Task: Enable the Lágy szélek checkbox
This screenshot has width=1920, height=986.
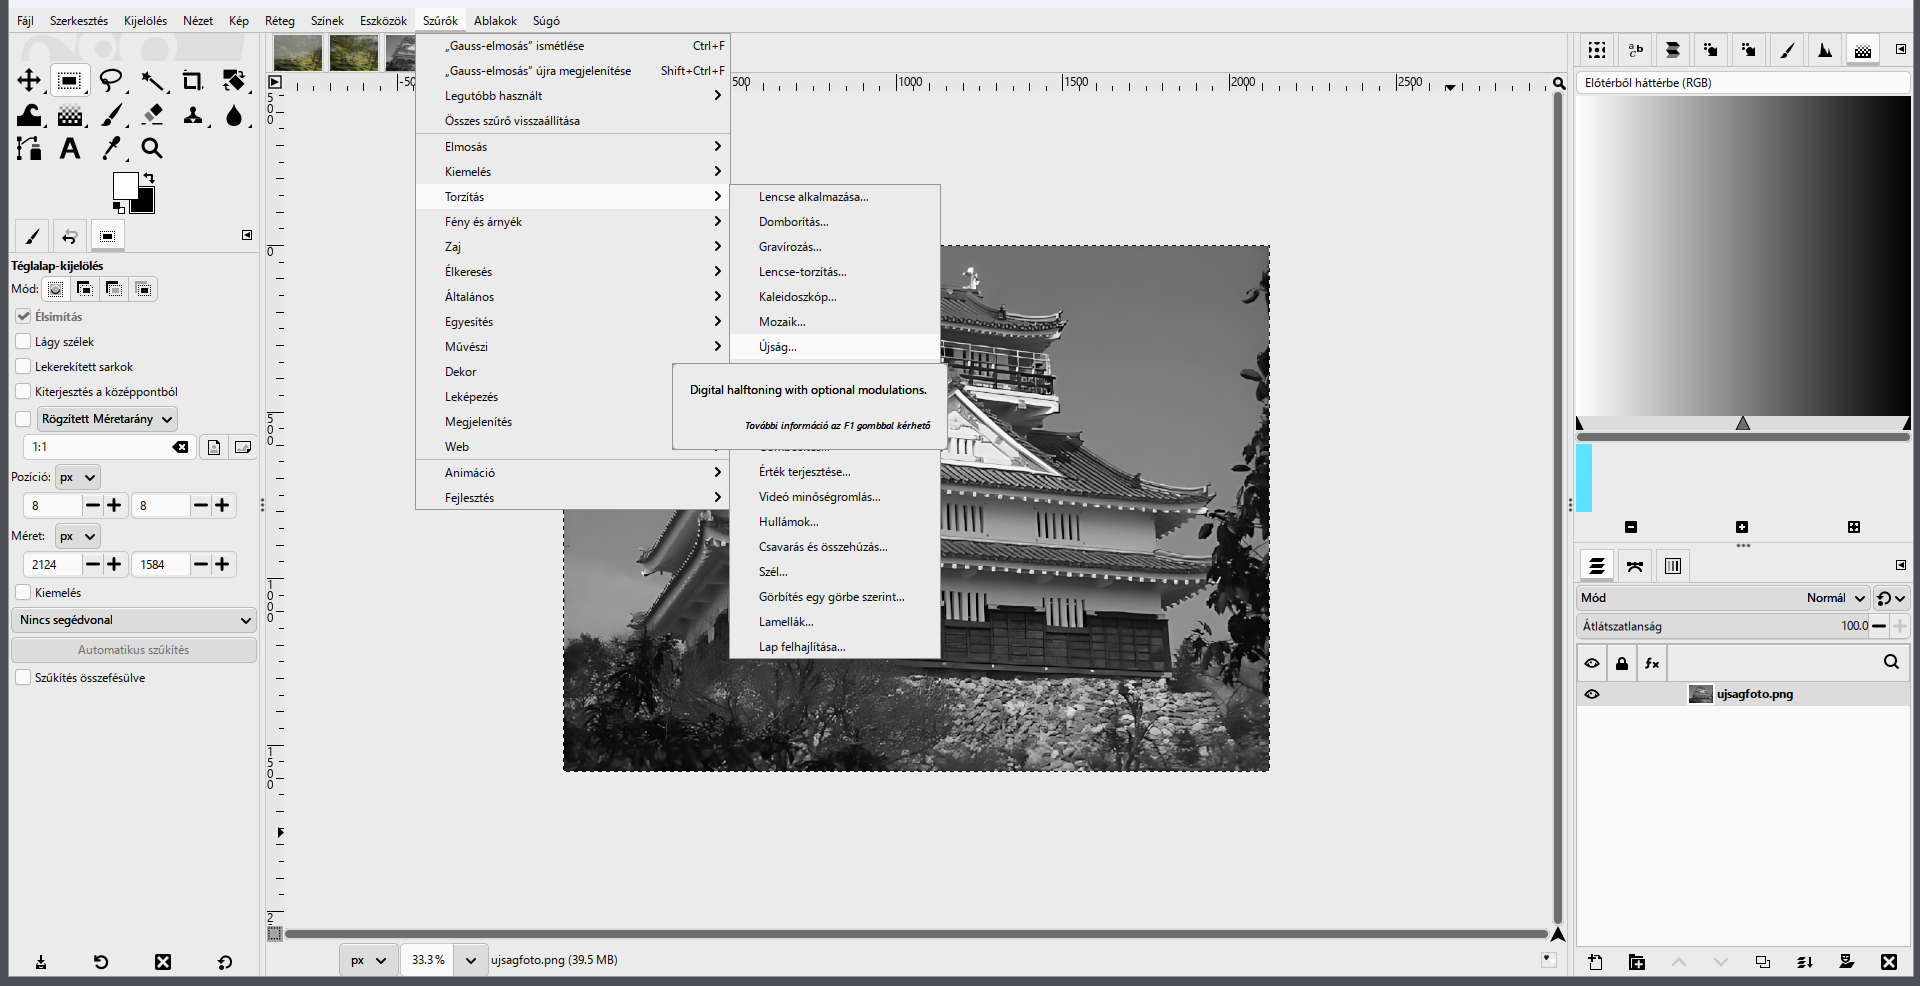Action: point(23,341)
